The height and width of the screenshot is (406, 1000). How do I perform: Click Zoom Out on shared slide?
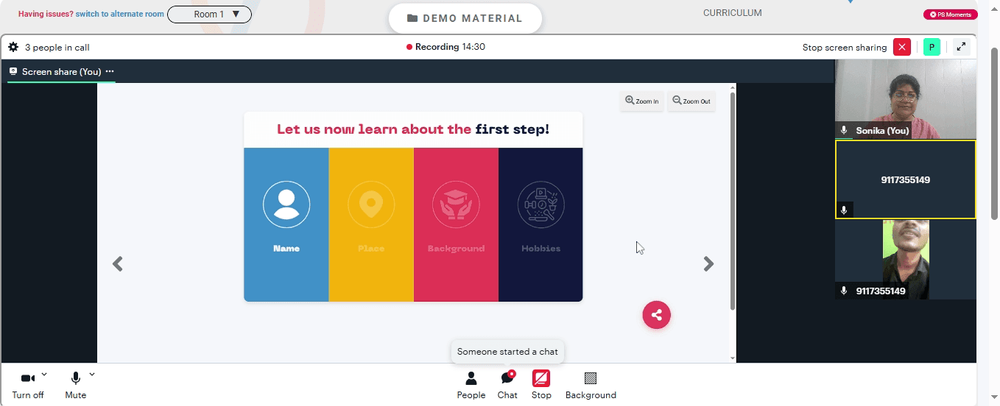pos(691,101)
